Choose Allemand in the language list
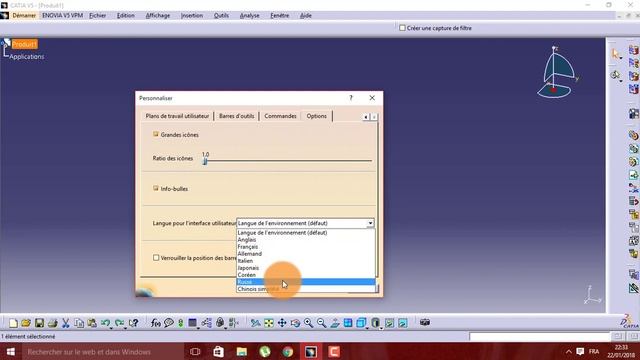 point(305,253)
